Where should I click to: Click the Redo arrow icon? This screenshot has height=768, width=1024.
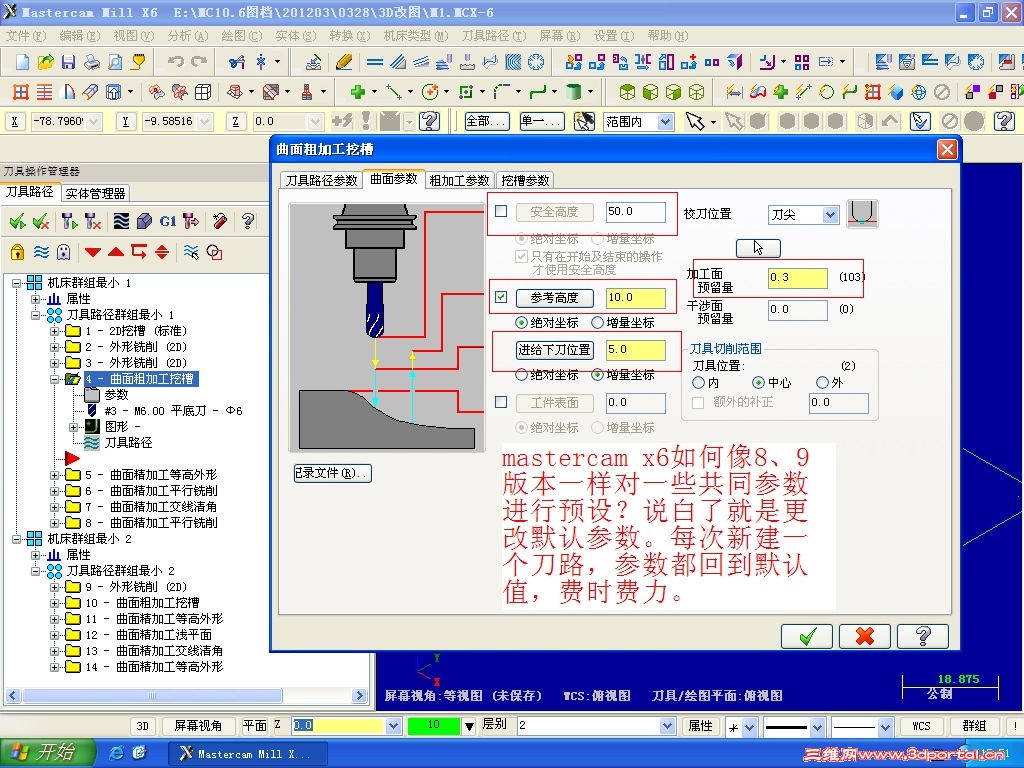(199, 62)
